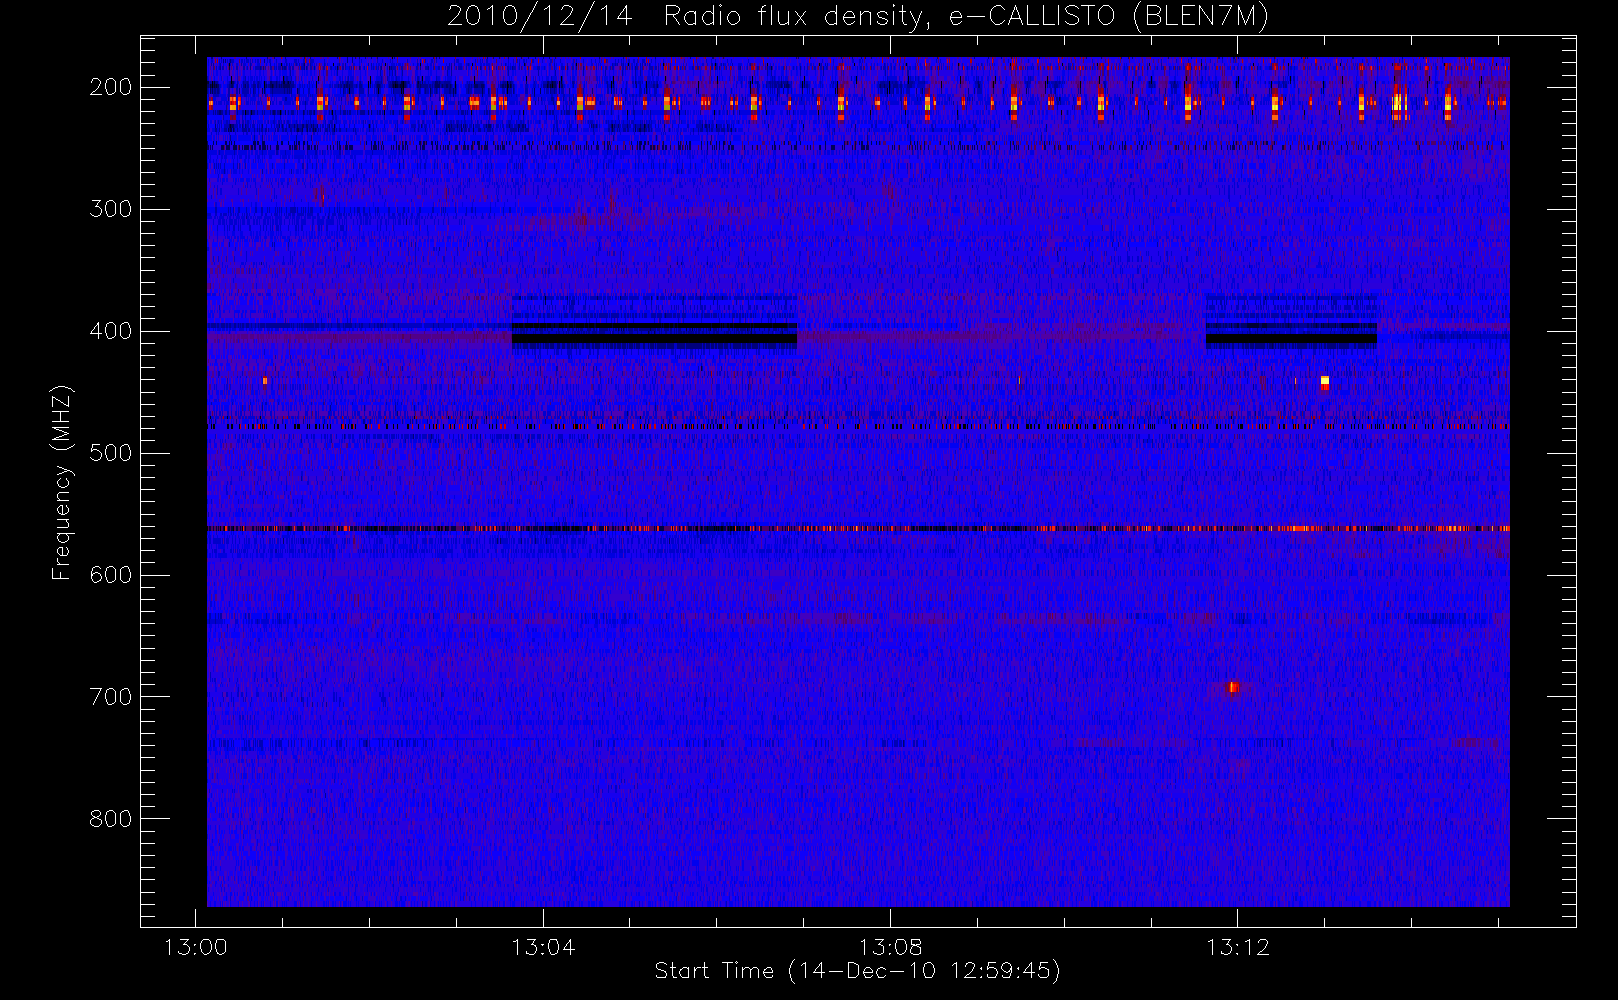Click the 13:08 time tick label

[x=890, y=947]
